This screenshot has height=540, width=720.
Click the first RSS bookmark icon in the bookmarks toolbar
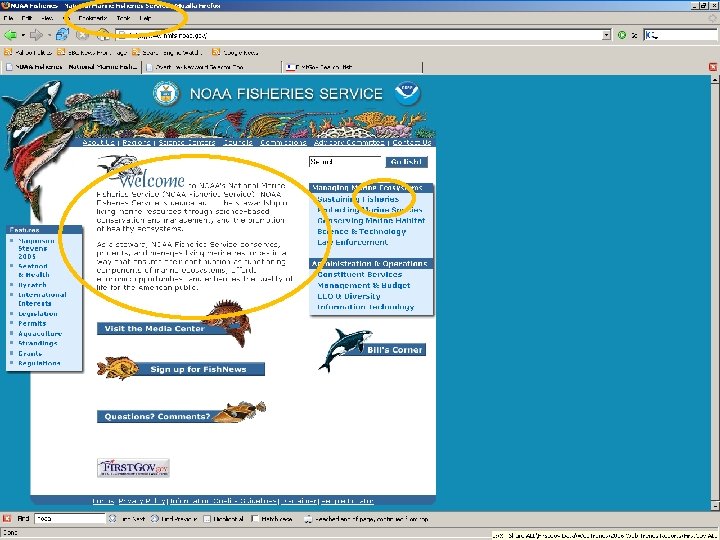tap(8, 52)
